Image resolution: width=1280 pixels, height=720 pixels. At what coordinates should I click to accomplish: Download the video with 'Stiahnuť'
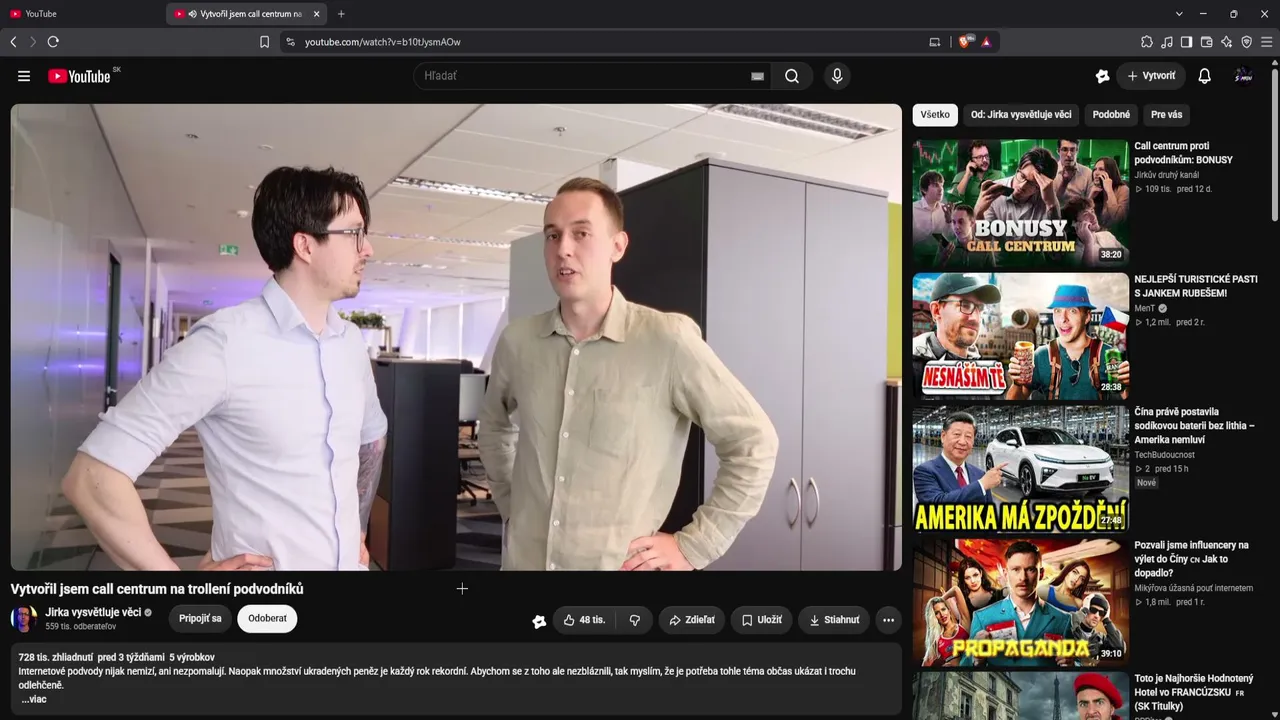click(833, 620)
